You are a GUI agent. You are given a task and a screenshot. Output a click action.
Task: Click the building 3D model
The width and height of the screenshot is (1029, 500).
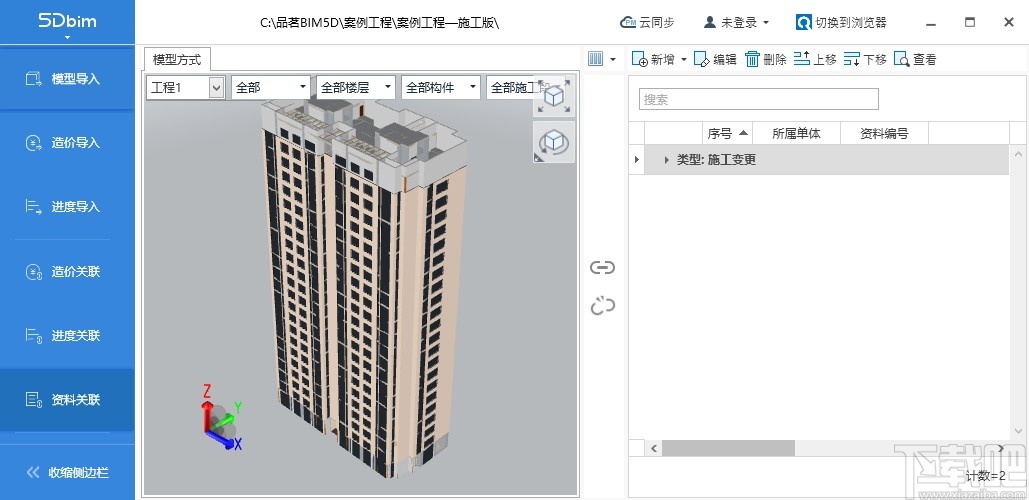click(x=365, y=287)
